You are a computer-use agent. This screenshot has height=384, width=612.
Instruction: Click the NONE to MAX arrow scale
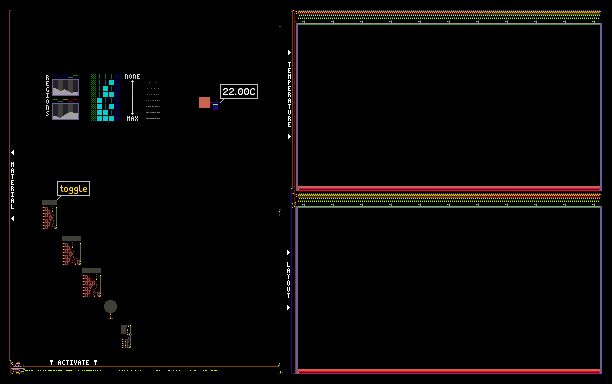(132, 98)
